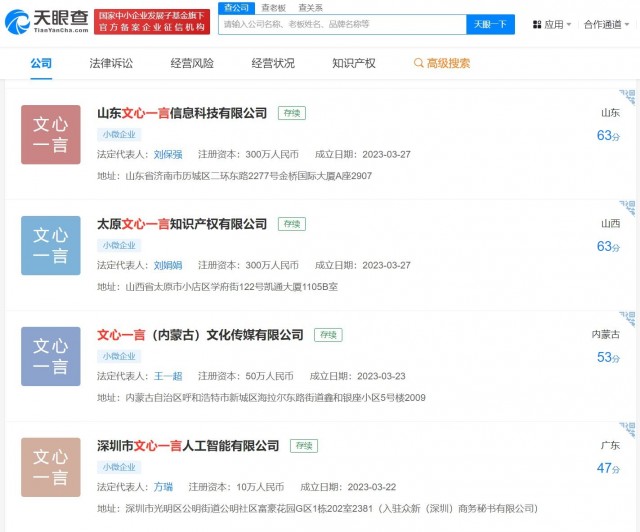The width and height of the screenshot is (640, 532).
Task: Click the address 山西省太原市小店区学府街122号
Action: (x=231, y=287)
